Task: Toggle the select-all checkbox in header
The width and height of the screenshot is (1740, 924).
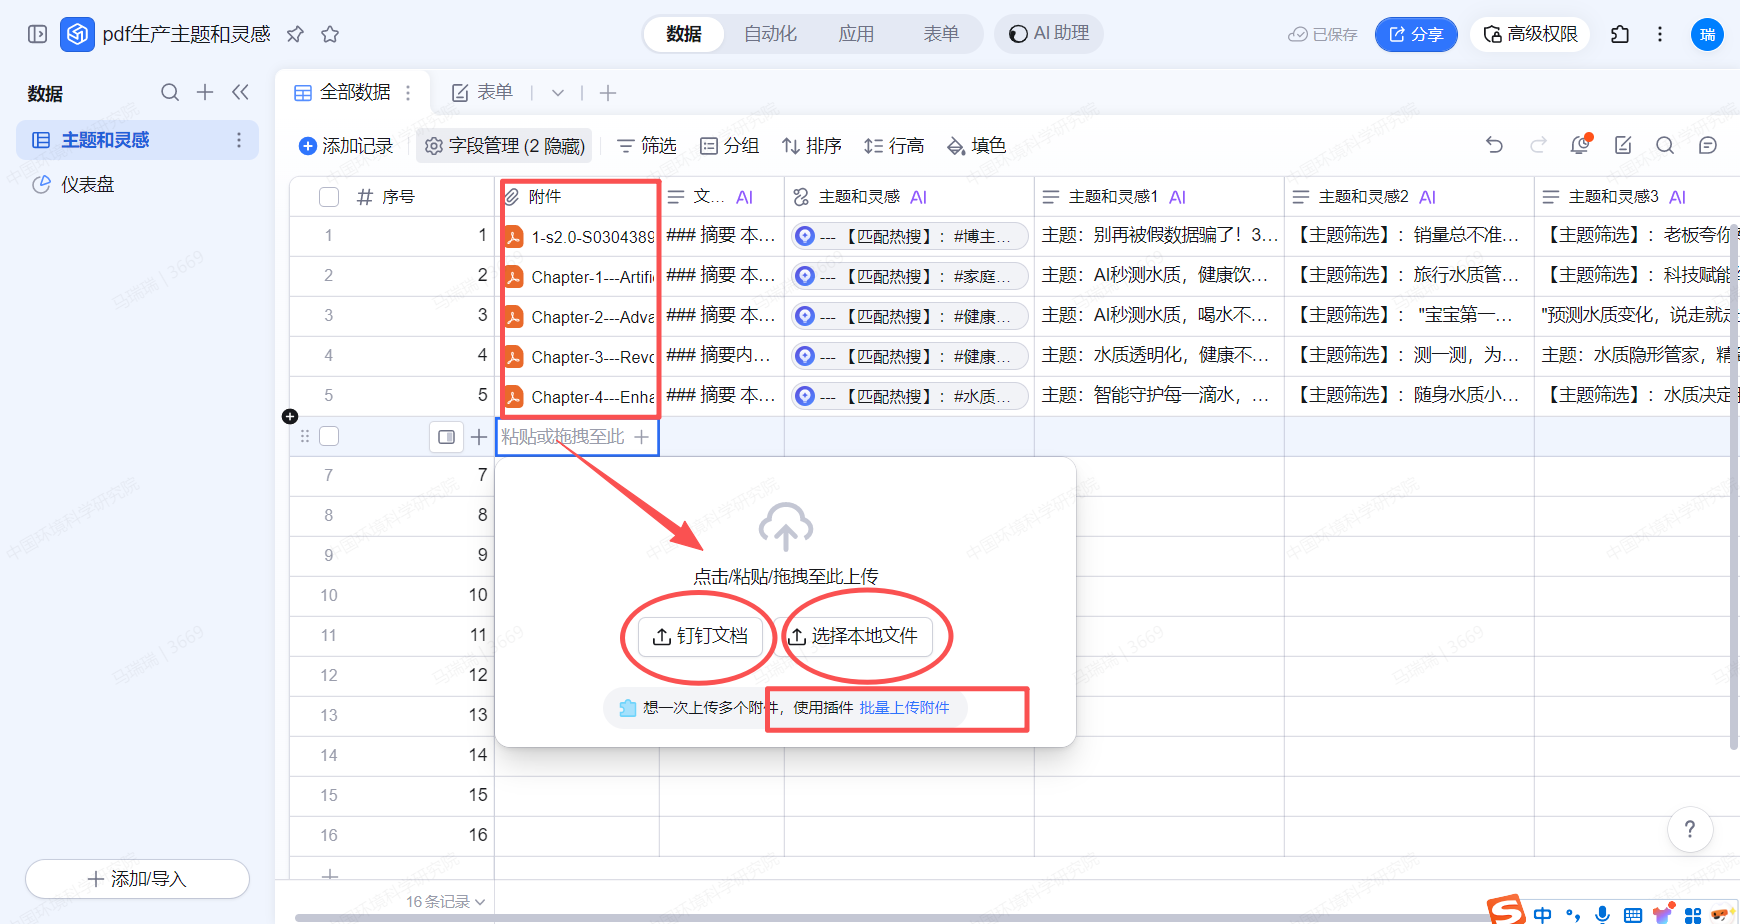Action: 329,197
